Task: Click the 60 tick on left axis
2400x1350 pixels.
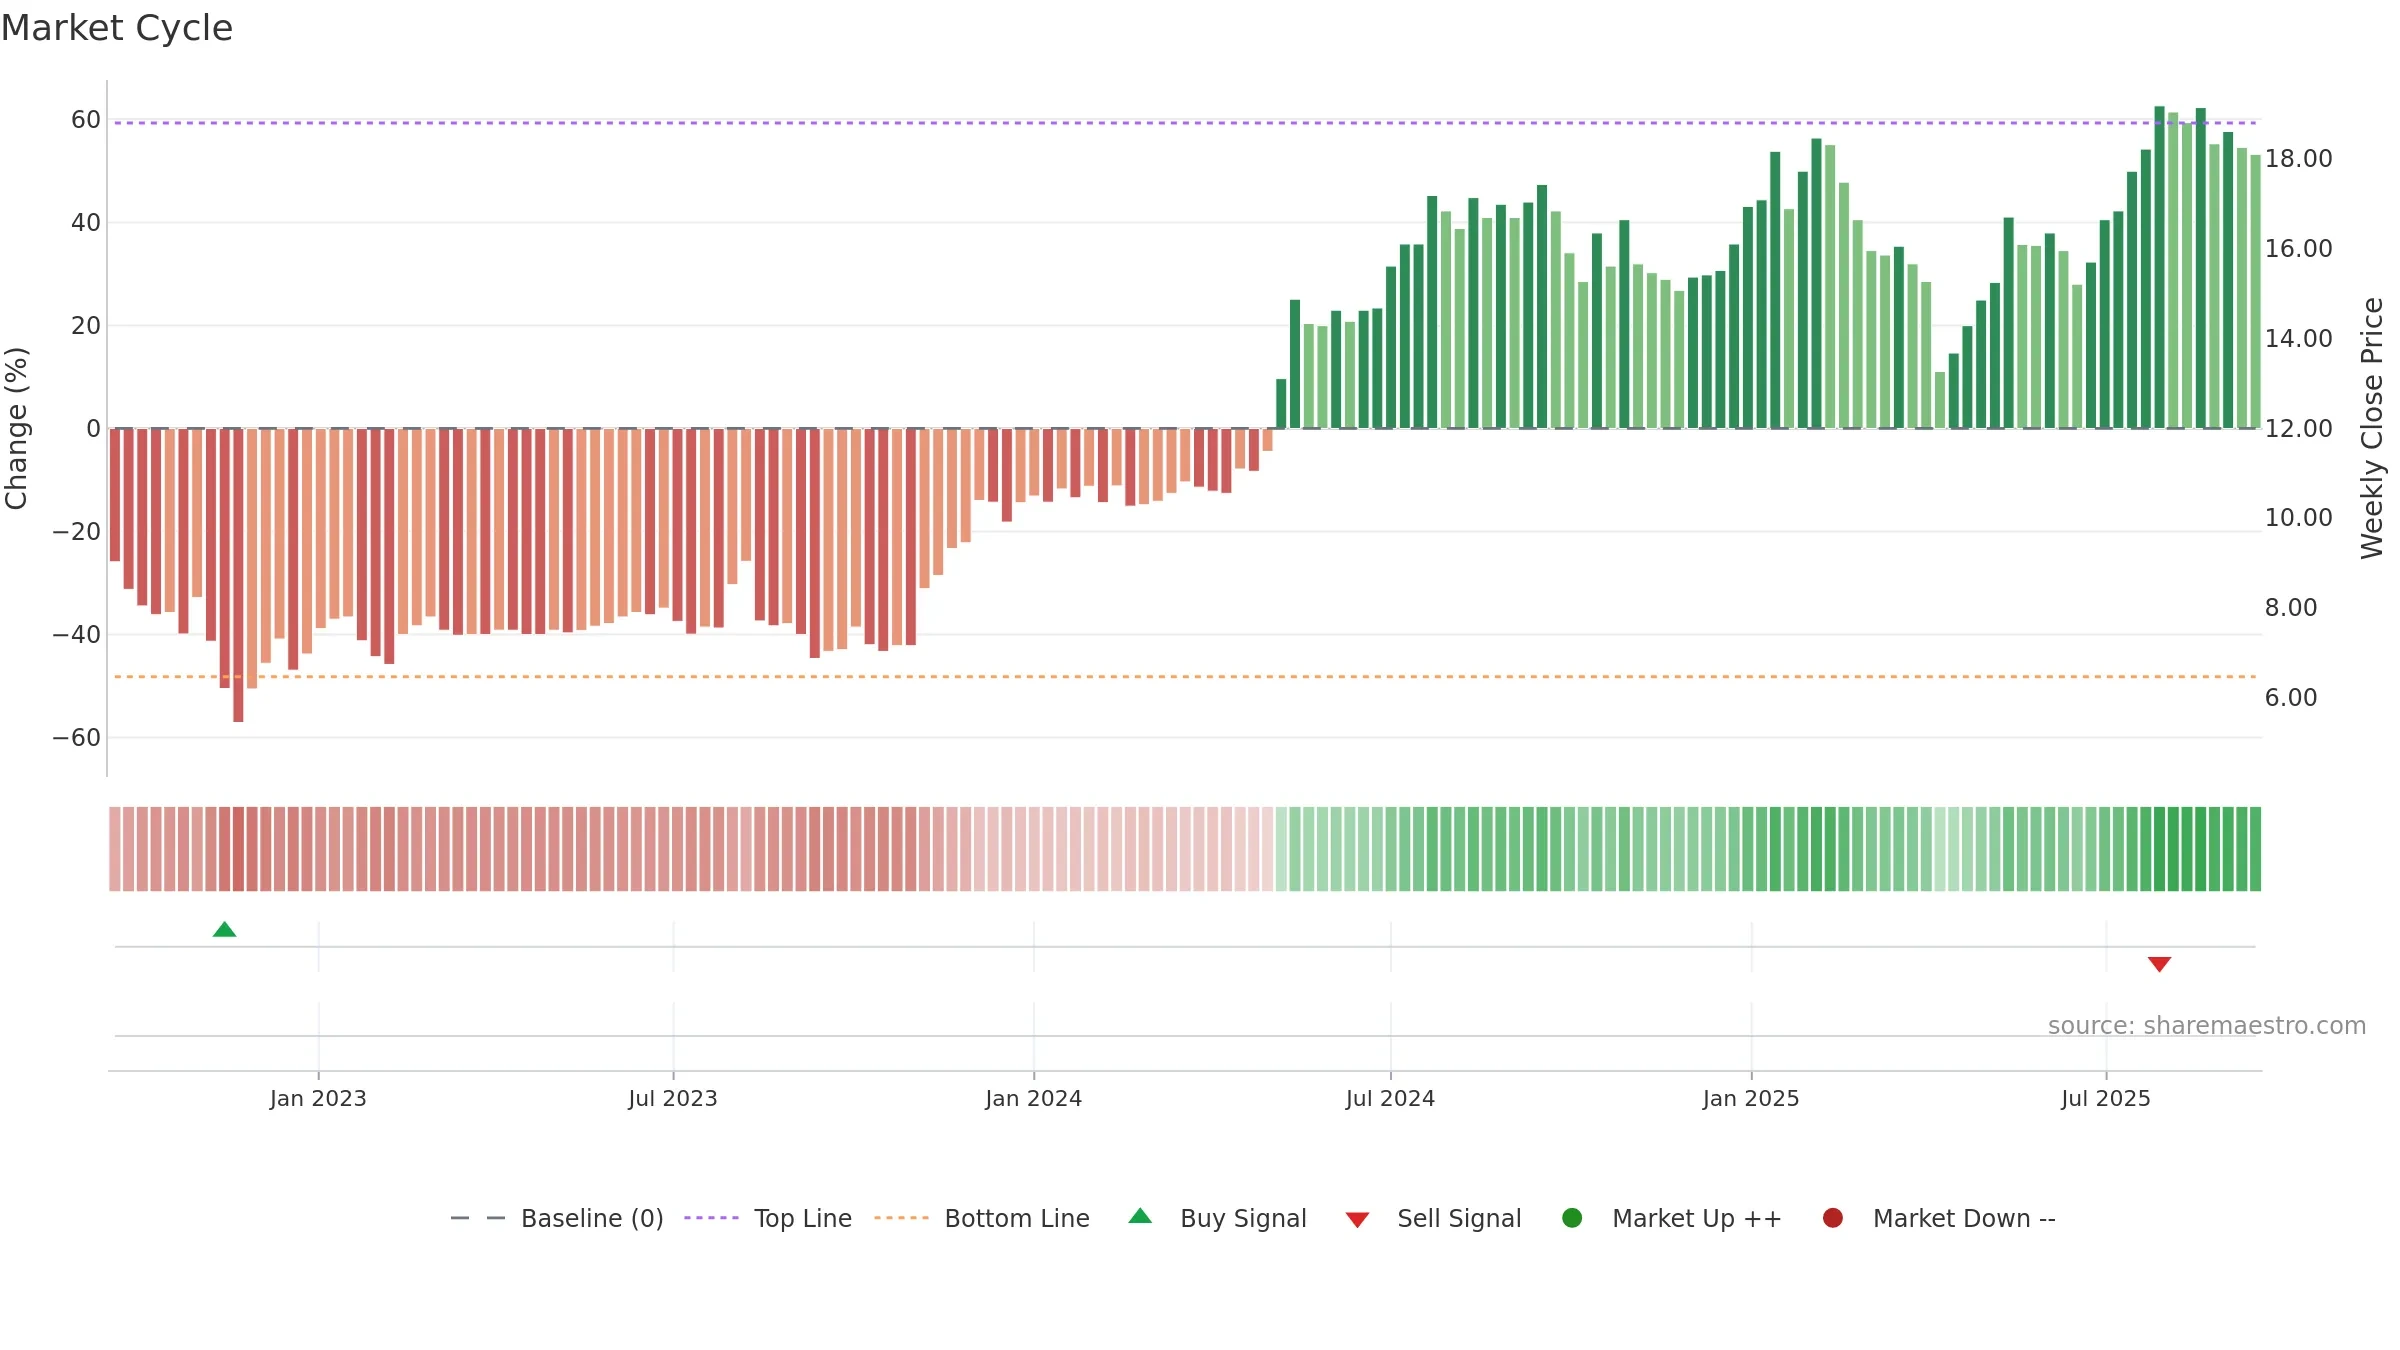Action: coord(86,120)
